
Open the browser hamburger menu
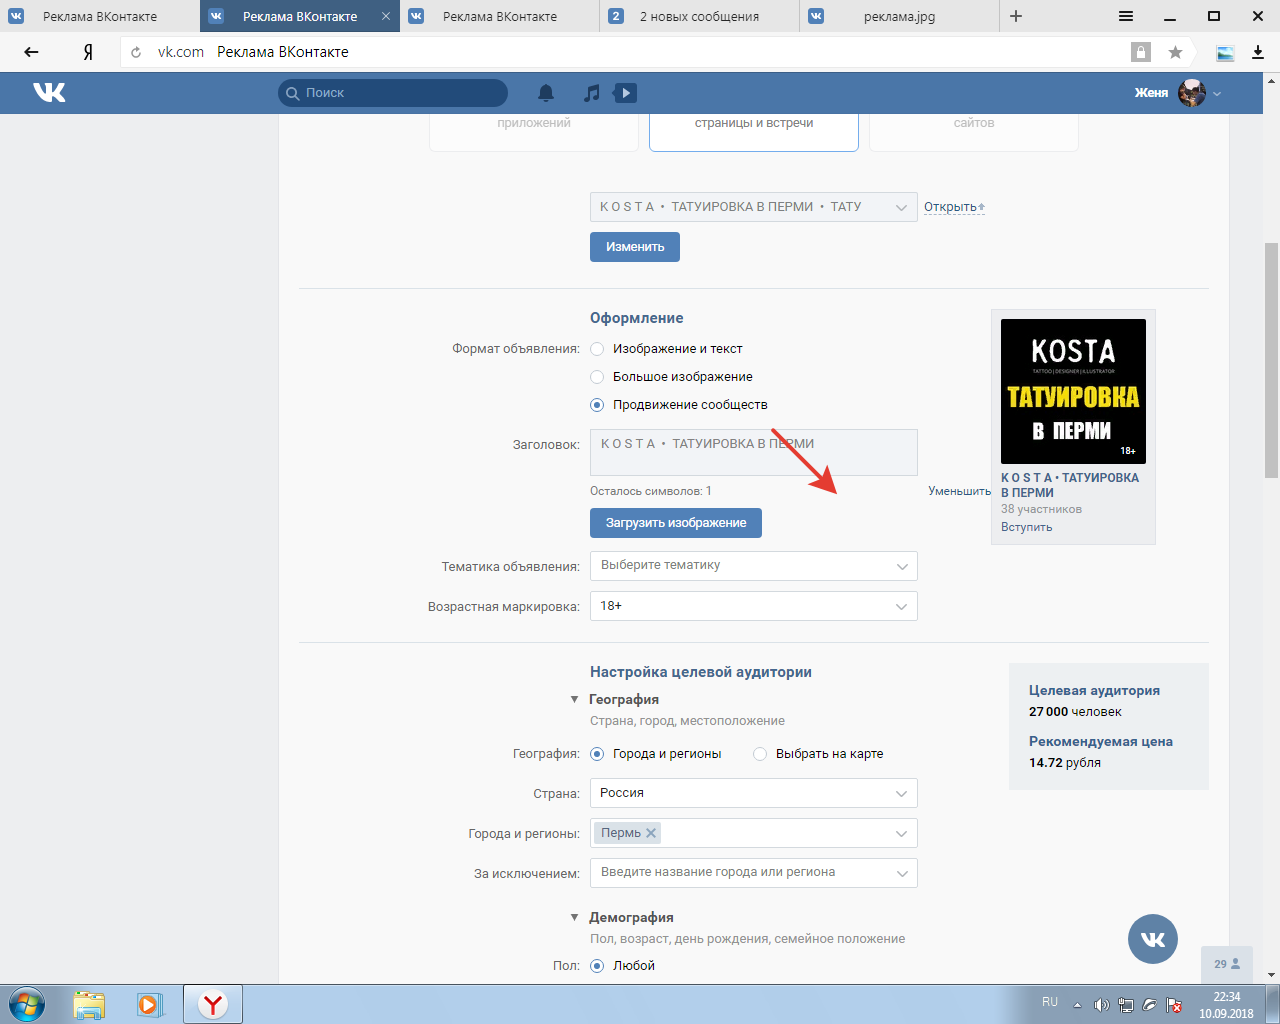(x=1126, y=16)
